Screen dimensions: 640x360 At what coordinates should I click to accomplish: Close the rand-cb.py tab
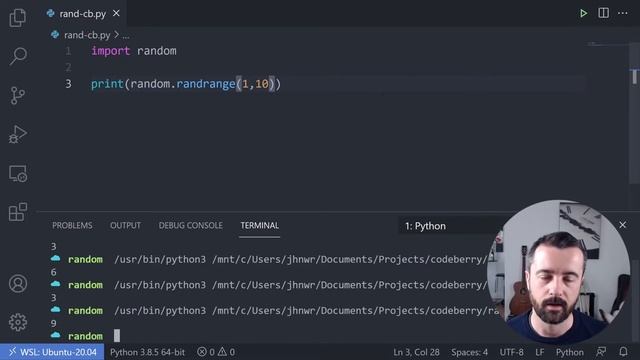point(116,13)
